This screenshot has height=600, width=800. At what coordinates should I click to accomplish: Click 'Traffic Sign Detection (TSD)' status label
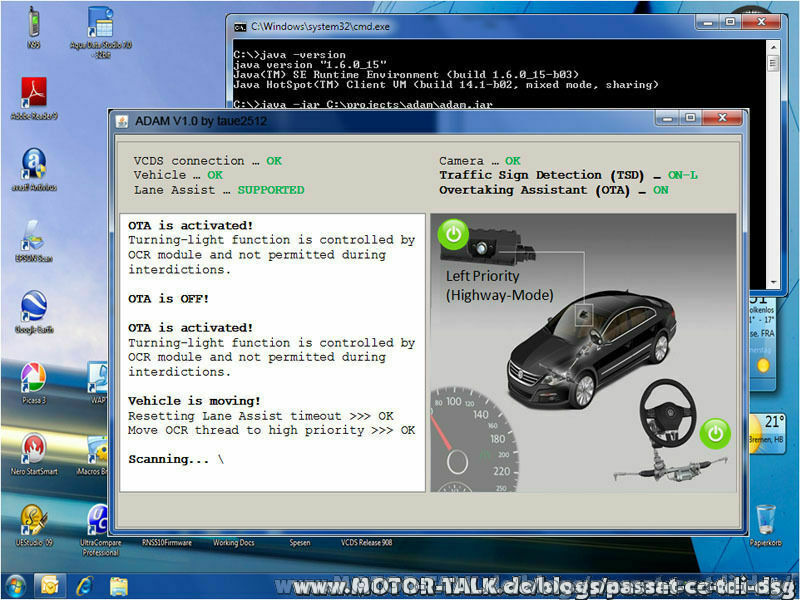click(568, 175)
